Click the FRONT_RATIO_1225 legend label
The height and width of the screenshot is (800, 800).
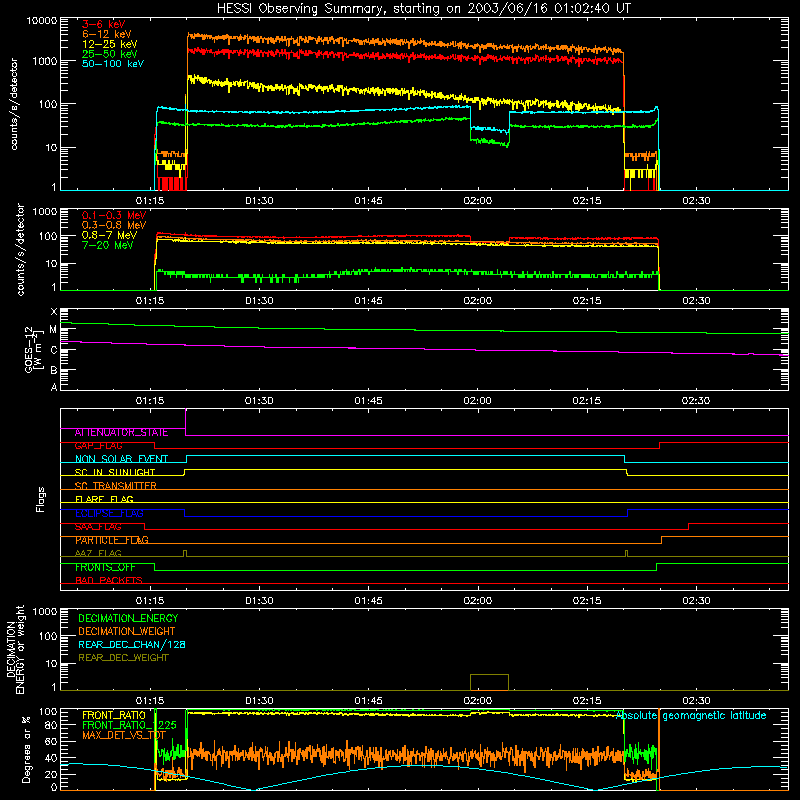[129, 725]
